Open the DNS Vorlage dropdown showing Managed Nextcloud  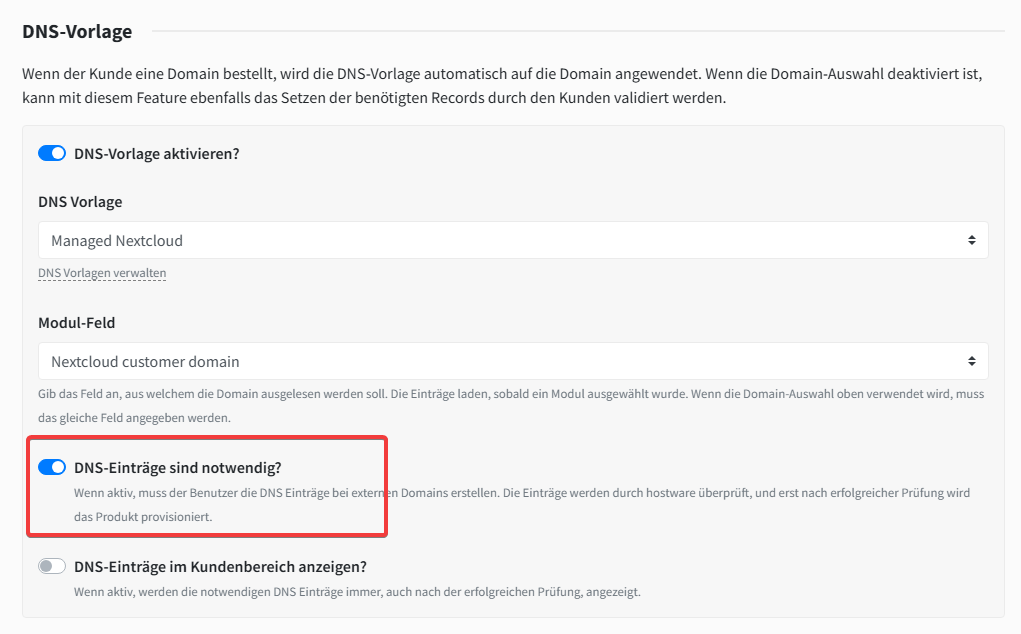pyautogui.click(x=500, y=240)
